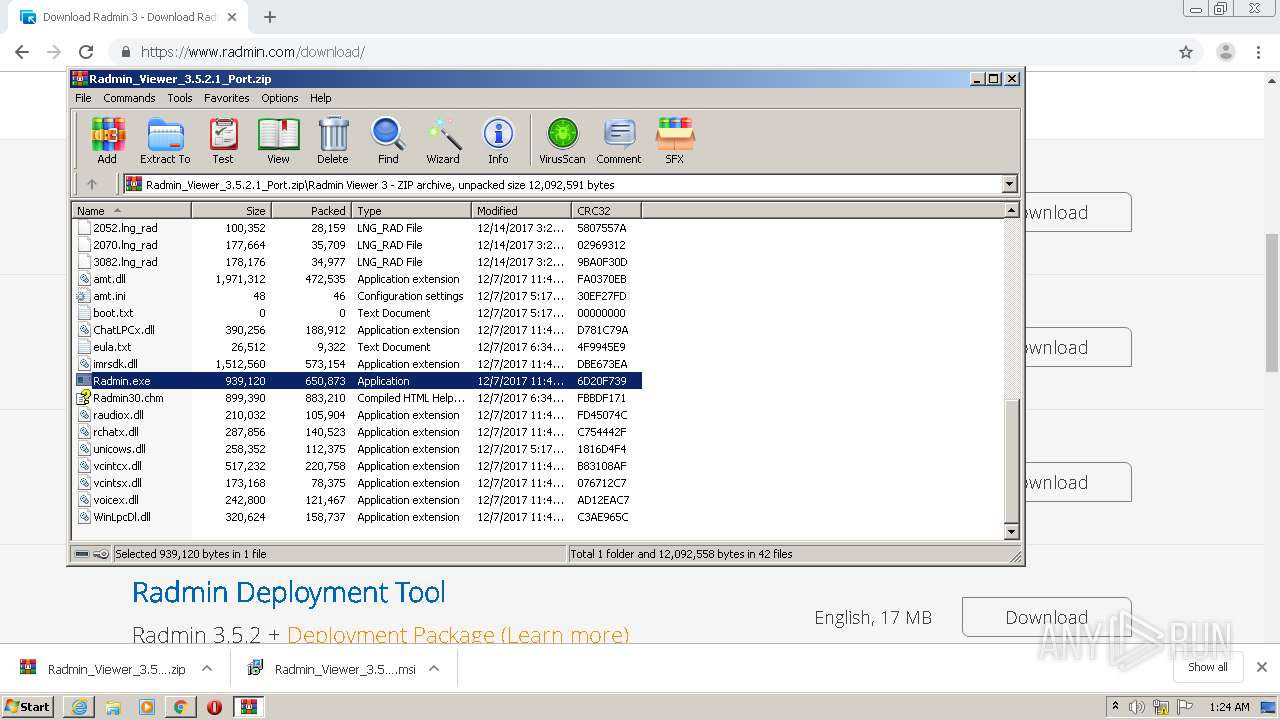Viewport: 1280px width, 720px height.
Task: Open the Favorites menu
Action: [227, 98]
